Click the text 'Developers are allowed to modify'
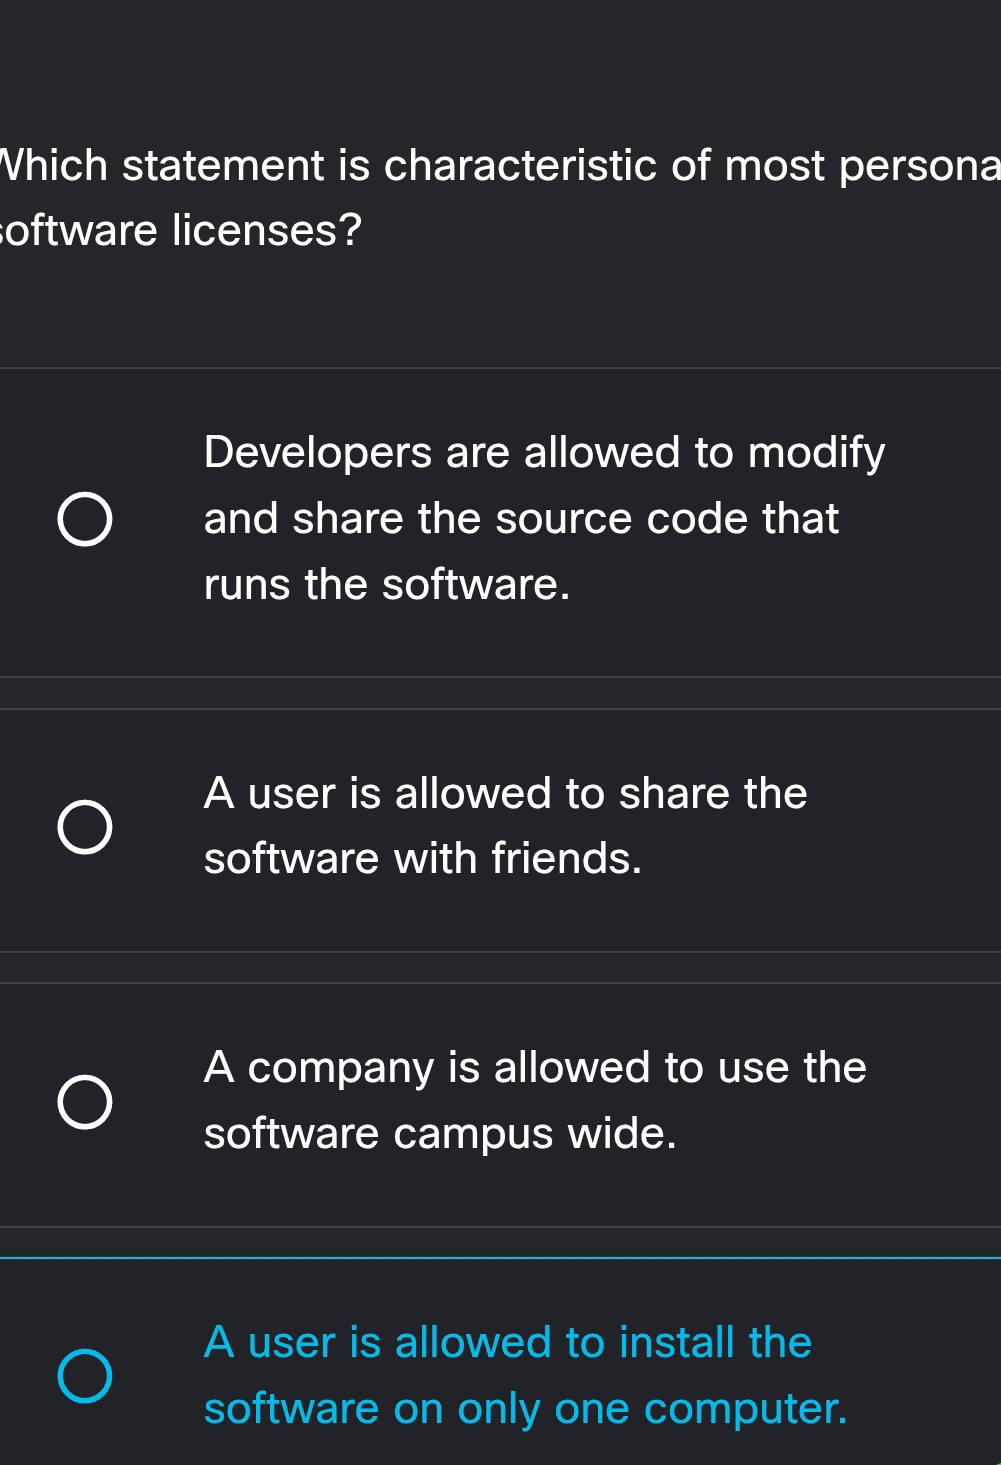 click(544, 453)
